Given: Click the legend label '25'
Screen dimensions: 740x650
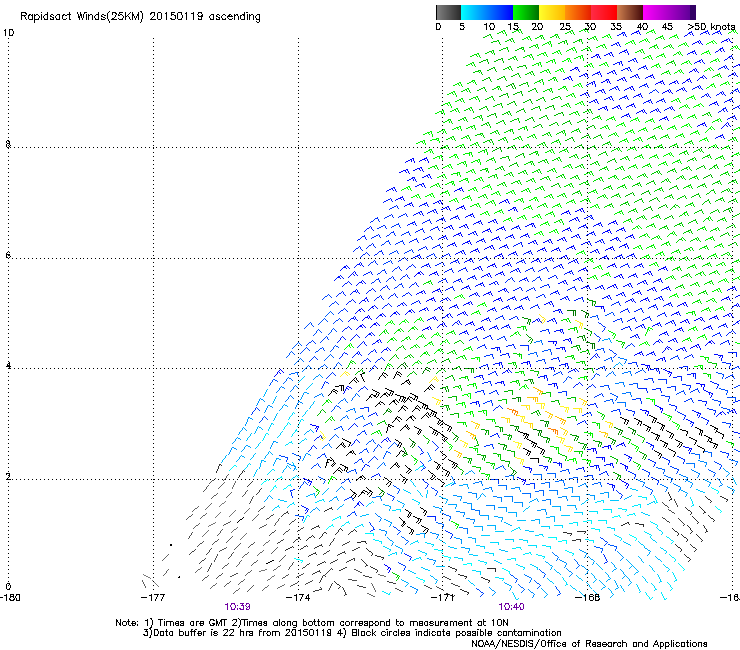Looking at the screenshot, I should [x=565, y=26].
